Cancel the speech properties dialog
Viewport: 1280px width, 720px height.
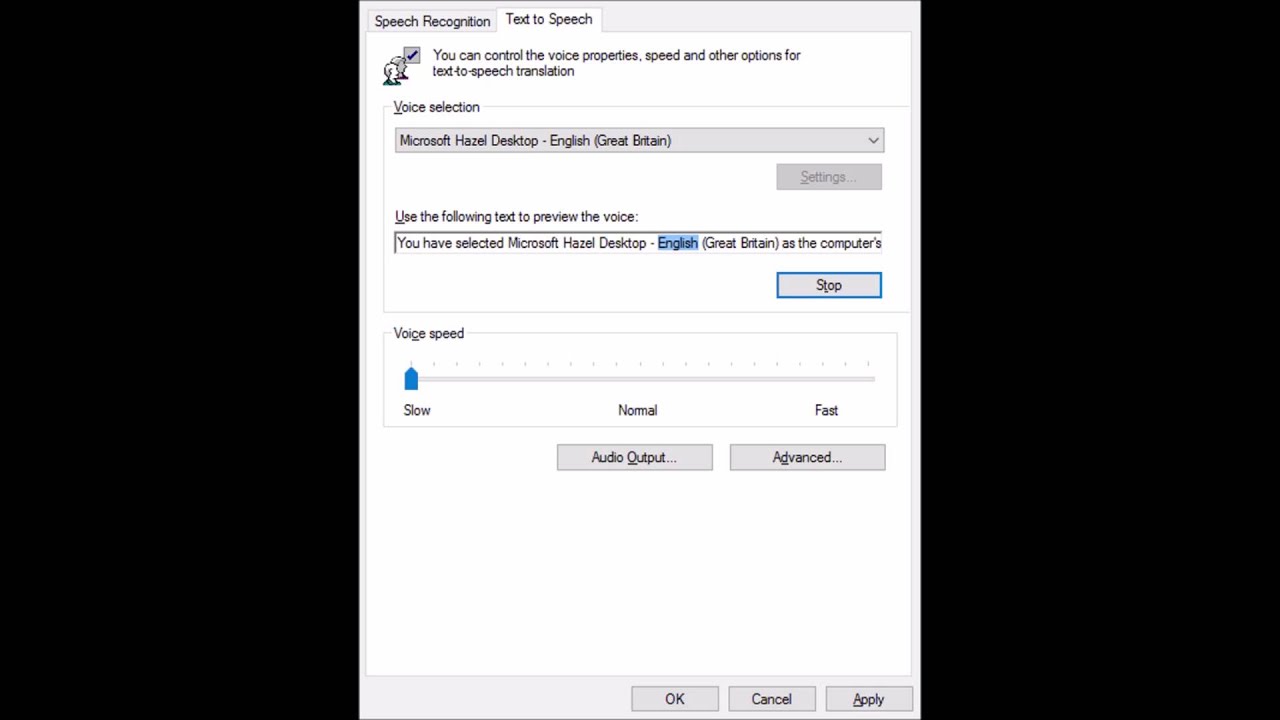771,699
